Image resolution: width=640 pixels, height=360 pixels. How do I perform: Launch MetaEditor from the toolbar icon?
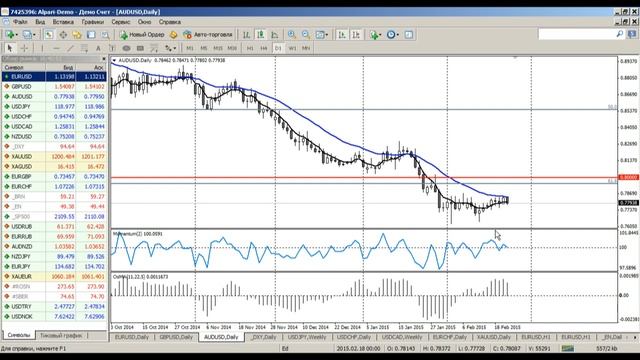(173, 35)
